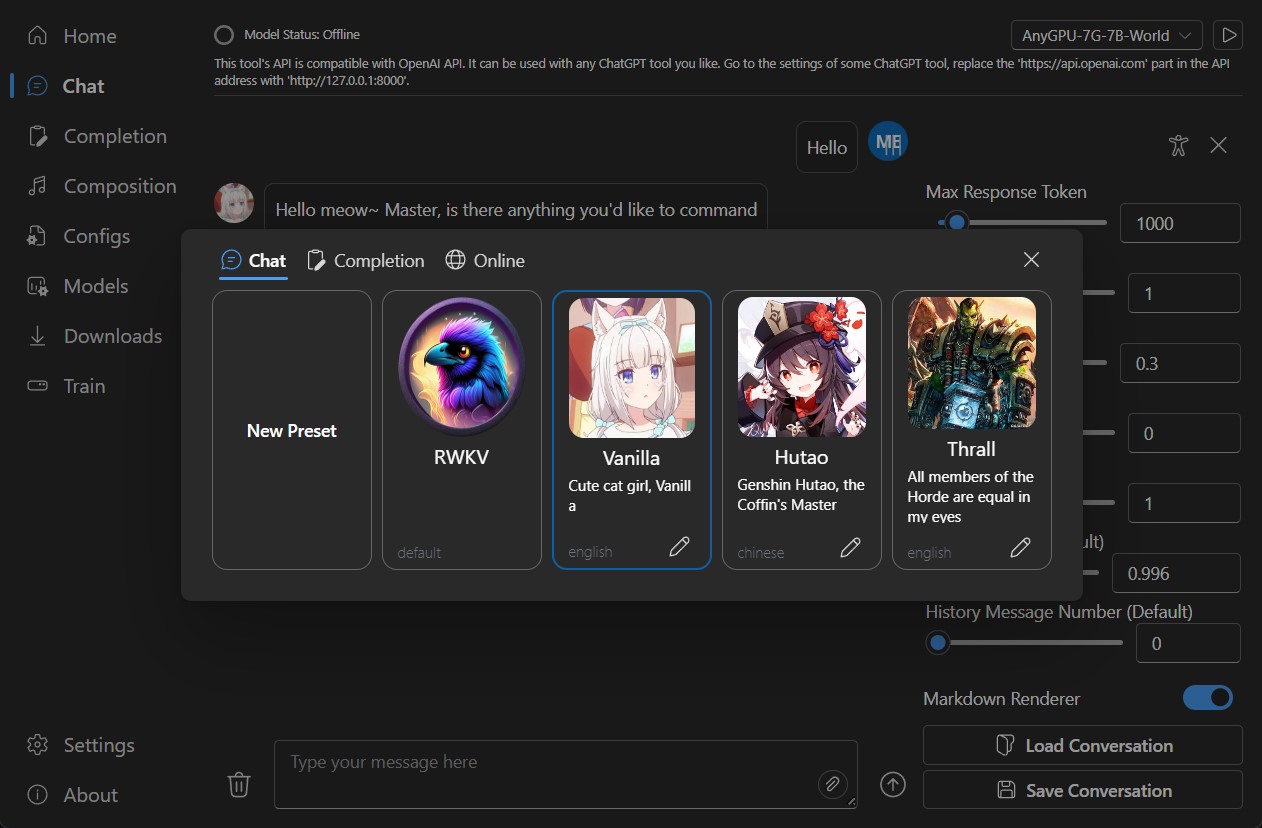Select the New Preset card
Viewport: 1262px width, 828px height.
pyautogui.click(x=292, y=430)
